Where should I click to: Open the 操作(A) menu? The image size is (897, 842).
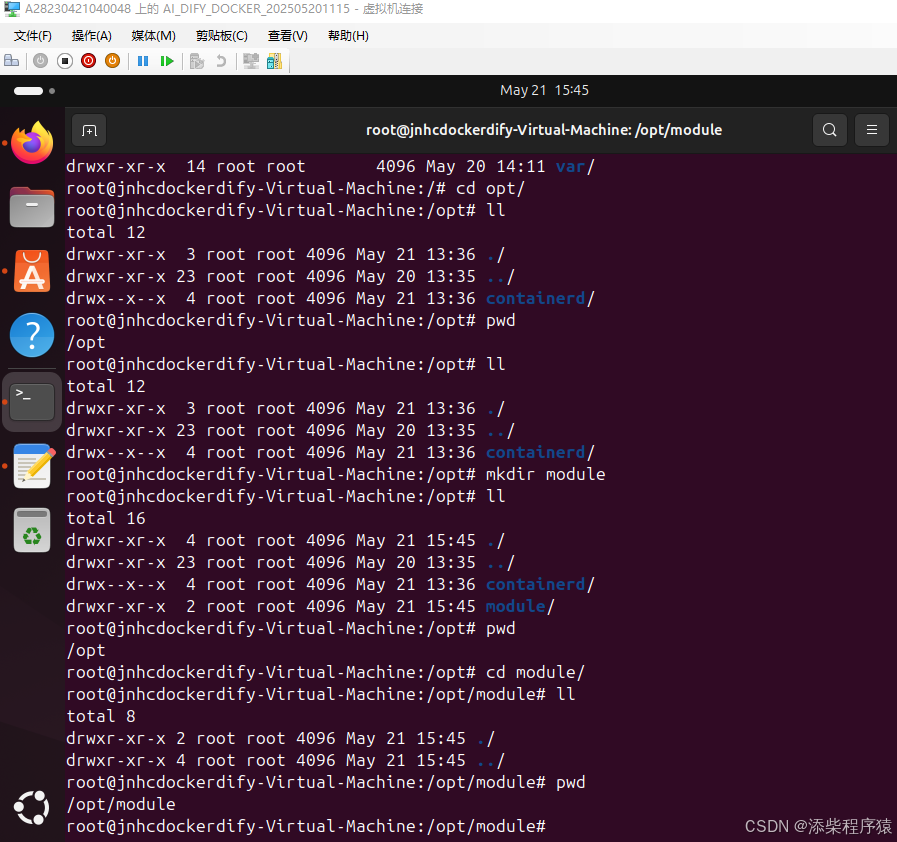92,36
